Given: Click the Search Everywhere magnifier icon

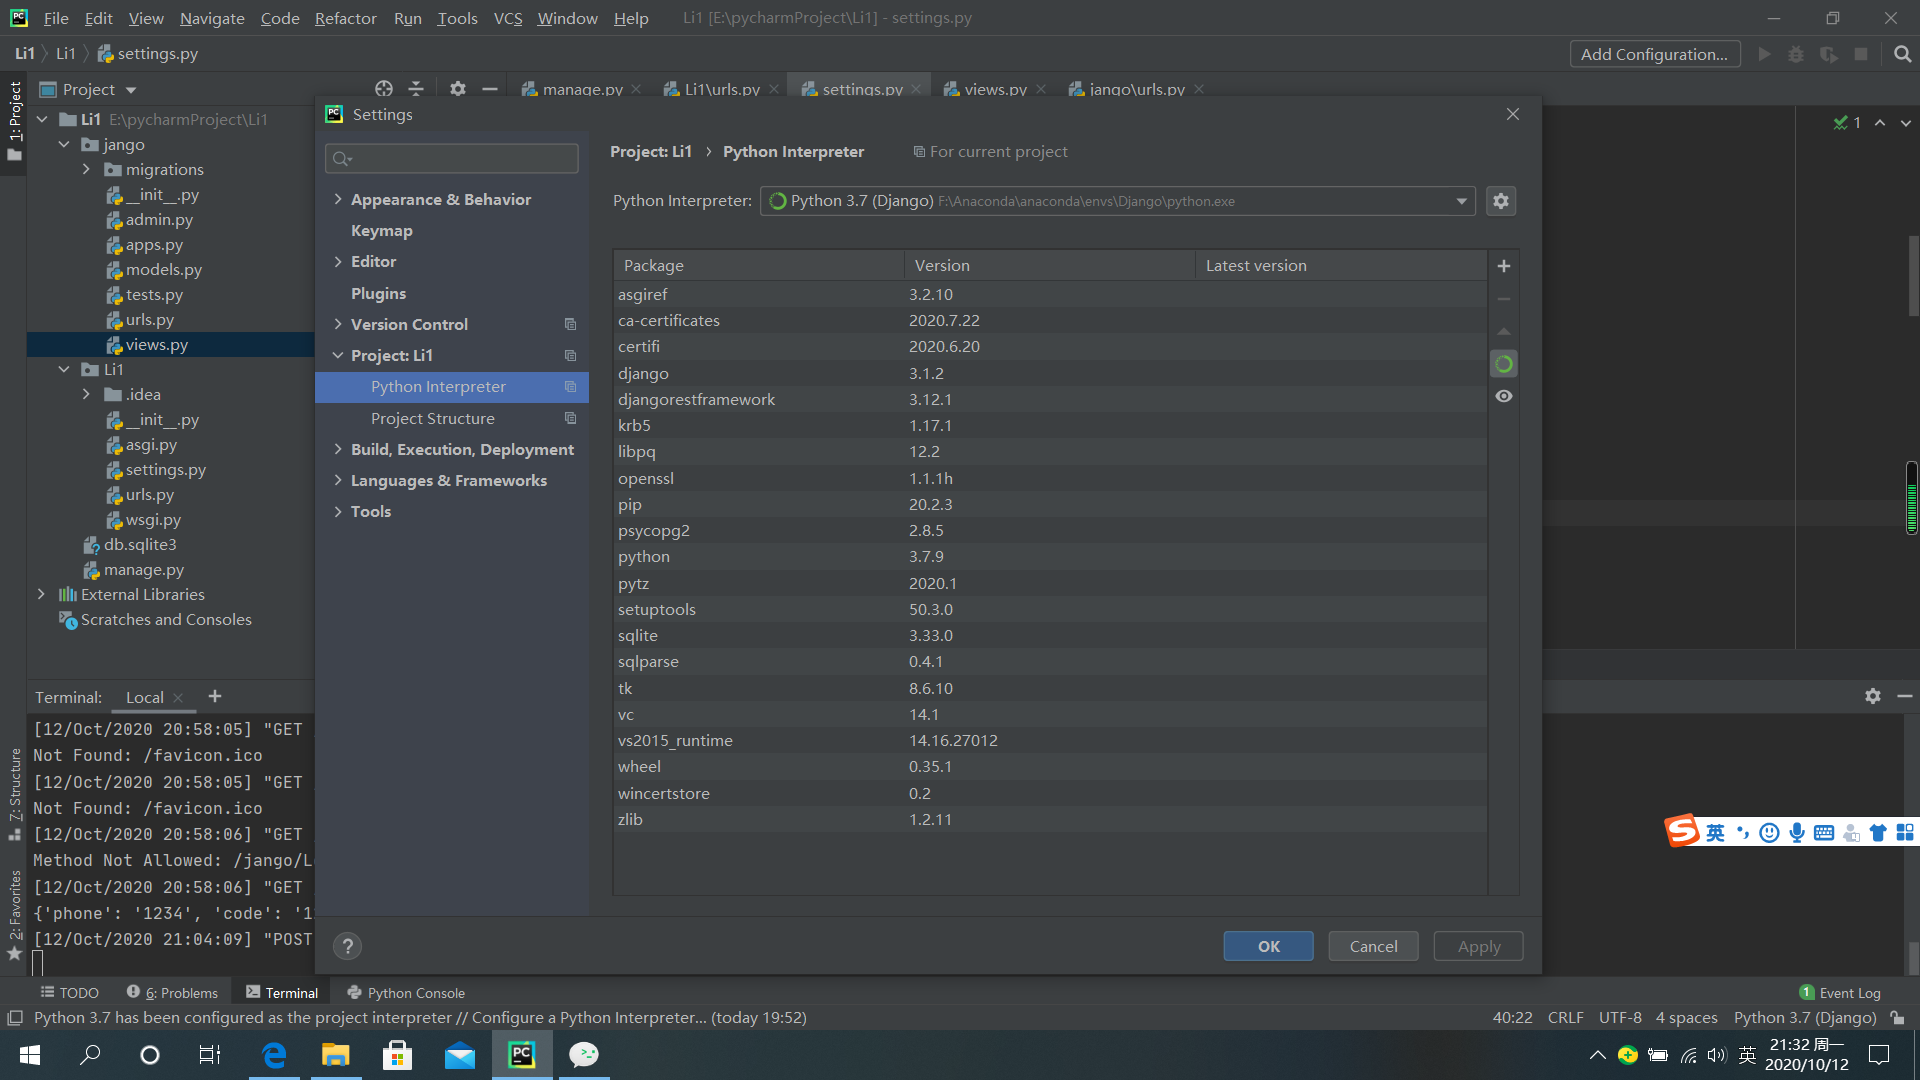Looking at the screenshot, I should click(x=1902, y=54).
